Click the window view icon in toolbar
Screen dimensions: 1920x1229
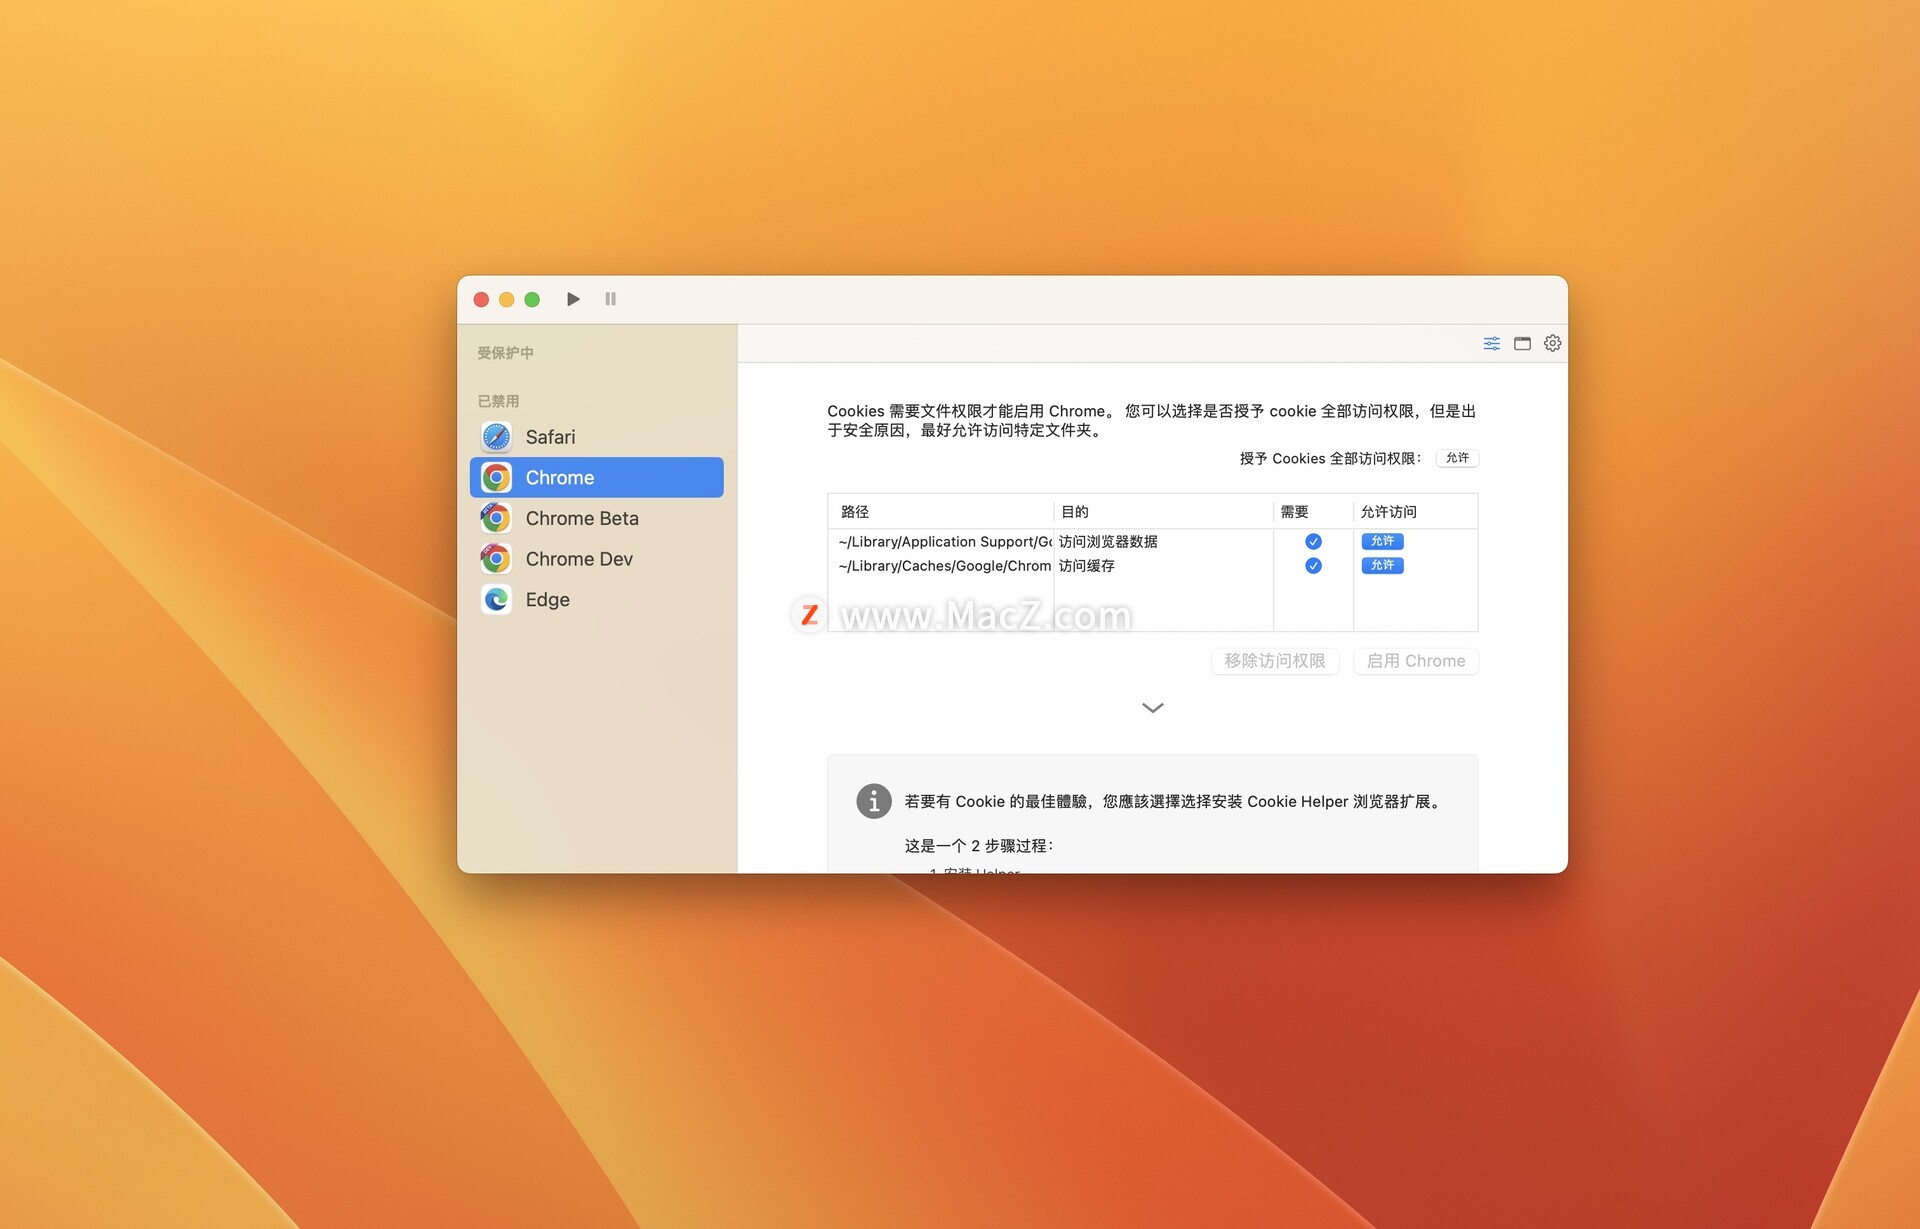(x=1522, y=343)
